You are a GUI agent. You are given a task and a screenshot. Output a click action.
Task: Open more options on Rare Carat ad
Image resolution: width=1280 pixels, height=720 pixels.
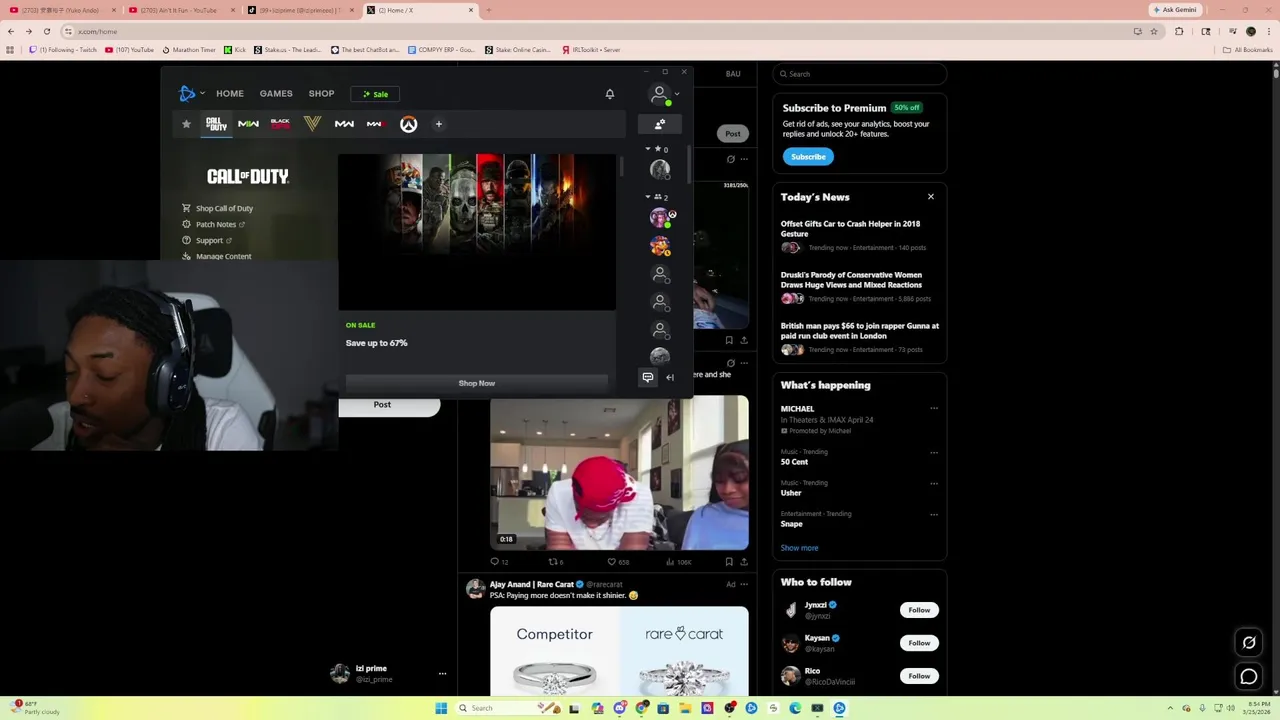(744, 584)
